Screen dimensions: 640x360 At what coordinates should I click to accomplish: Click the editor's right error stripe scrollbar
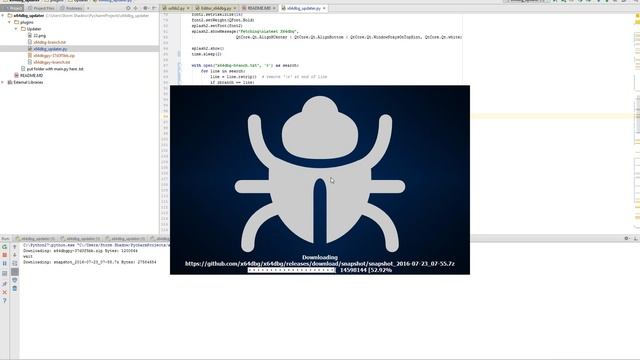click(637, 122)
